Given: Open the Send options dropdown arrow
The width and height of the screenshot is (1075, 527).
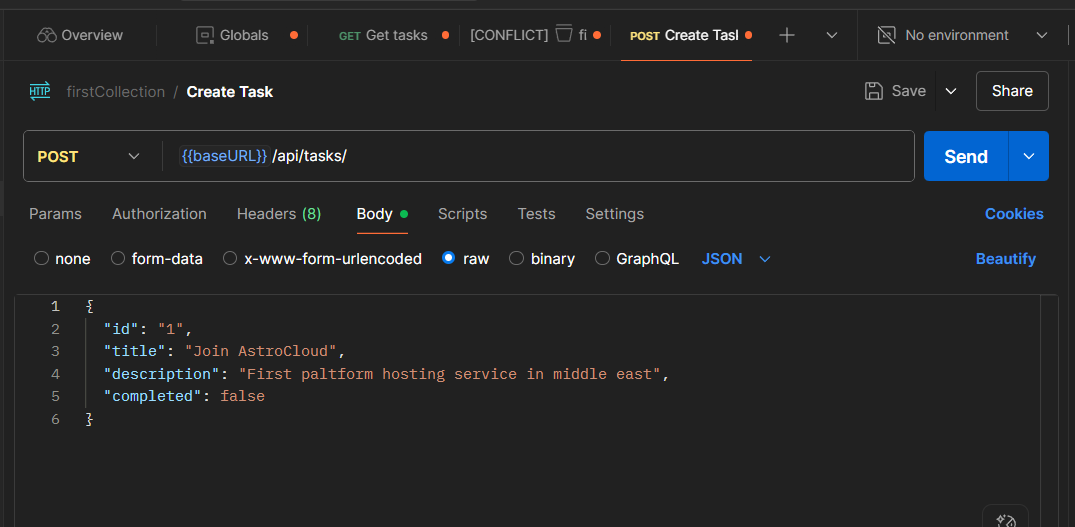Looking at the screenshot, I should point(1028,156).
